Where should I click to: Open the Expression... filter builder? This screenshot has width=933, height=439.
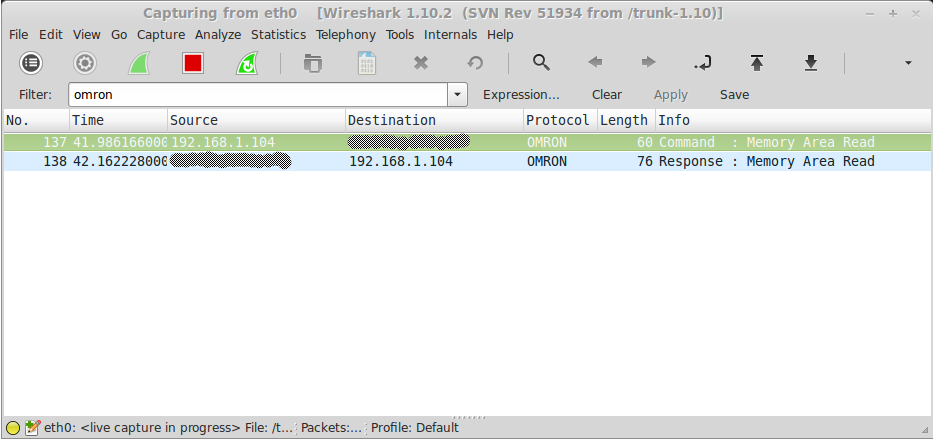pyautogui.click(x=521, y=95)
